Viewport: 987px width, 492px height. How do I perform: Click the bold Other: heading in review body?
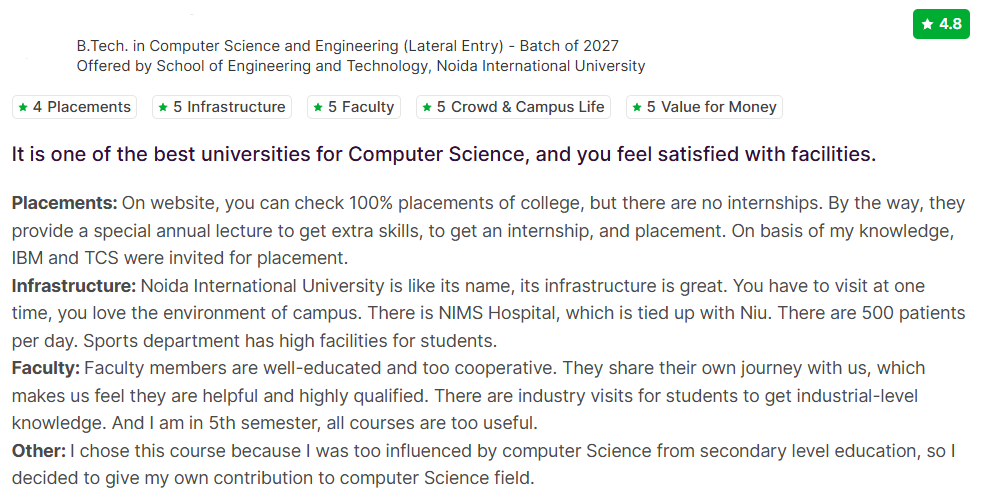39,451
